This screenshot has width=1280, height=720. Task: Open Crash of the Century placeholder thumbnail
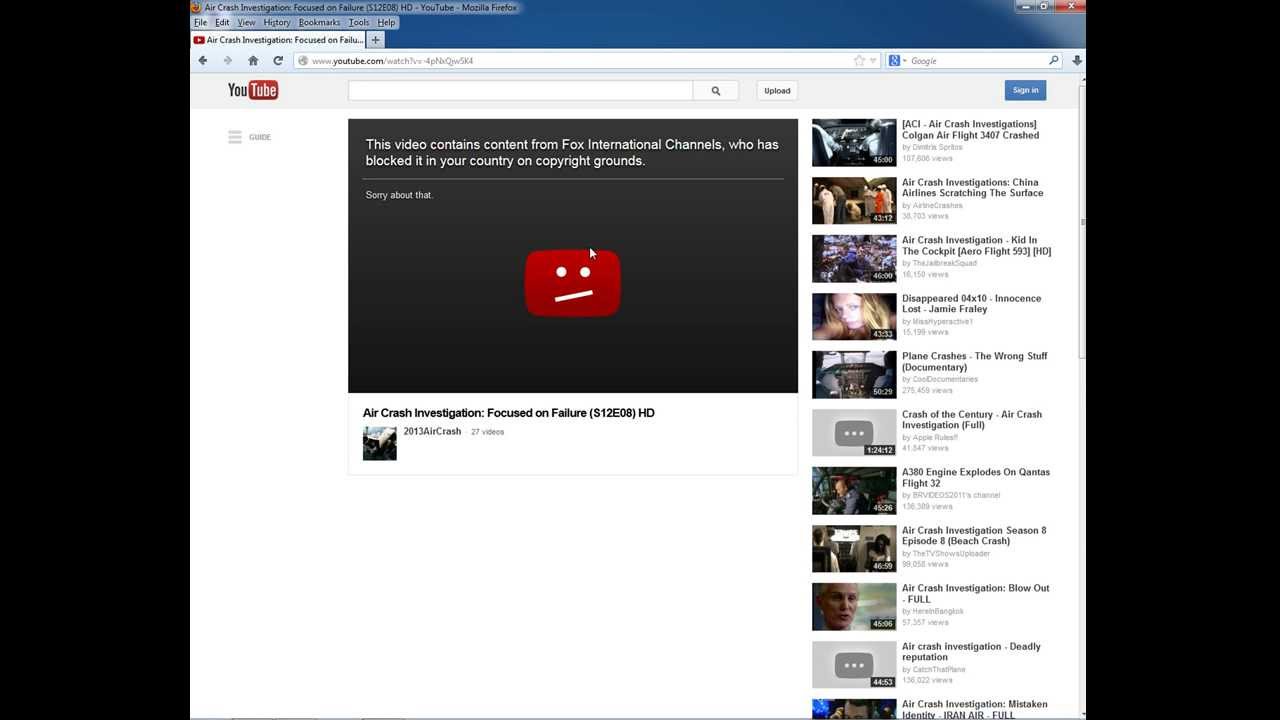coord(854,433)
